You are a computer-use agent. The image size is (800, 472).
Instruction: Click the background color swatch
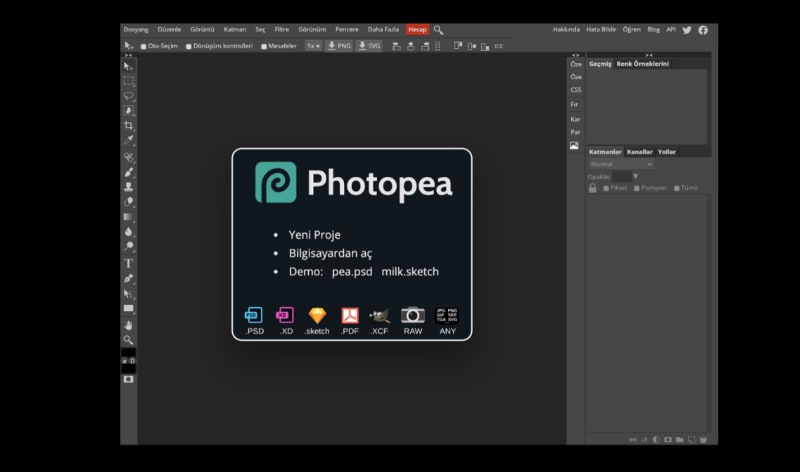(x=128, y=368)
